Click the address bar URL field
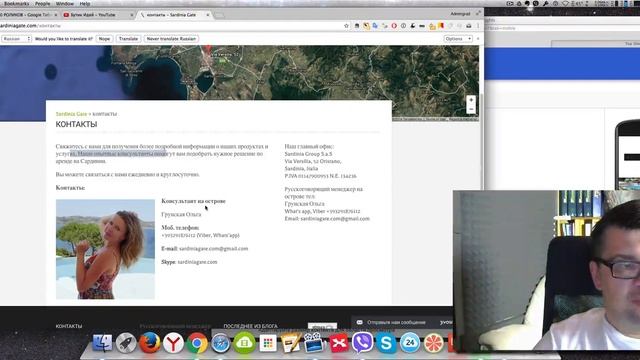Viewport: 640px width, 360px height. [171, 26]
